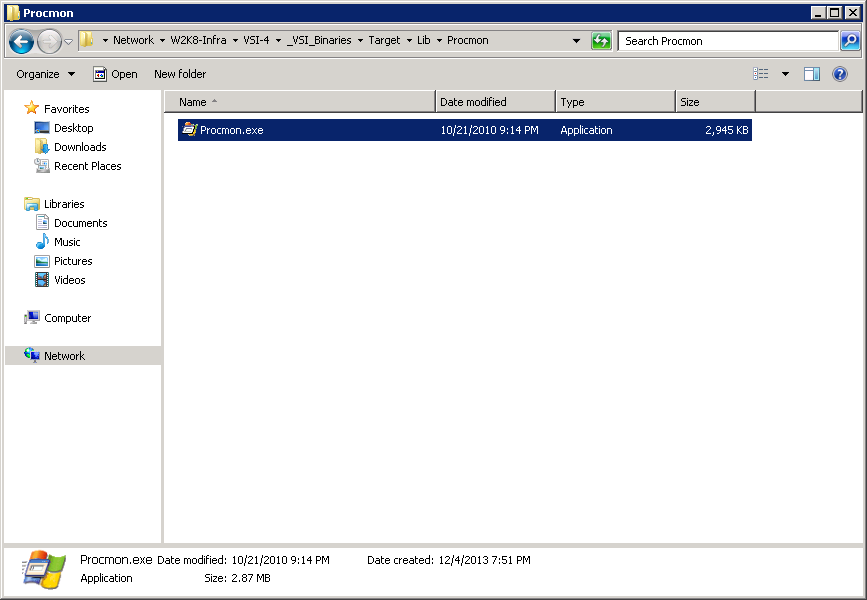Image resolution: width=867 pixels, height=600 pixels.
Task: Toggle the preview pane
Action: 812,74
